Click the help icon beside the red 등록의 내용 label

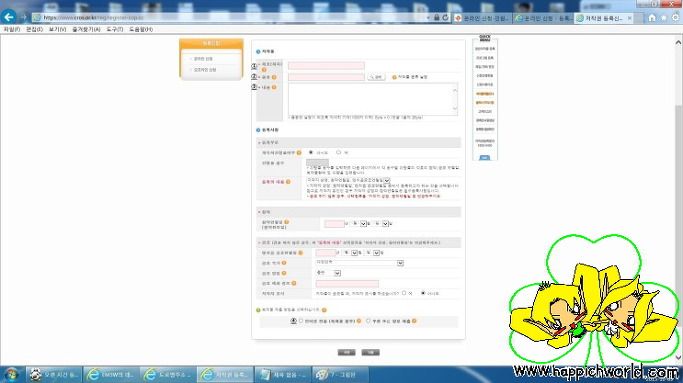tap(288, 182)
